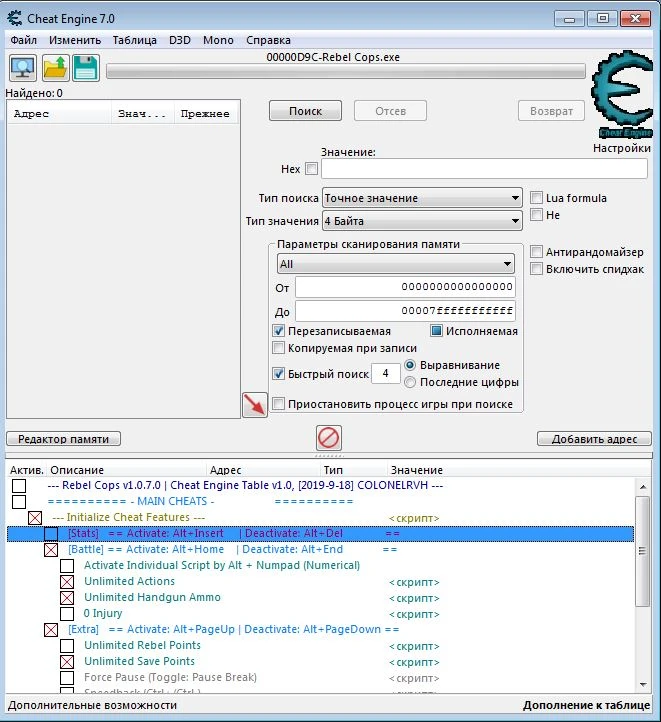Click the scan progress bar

tap(346, 71)
